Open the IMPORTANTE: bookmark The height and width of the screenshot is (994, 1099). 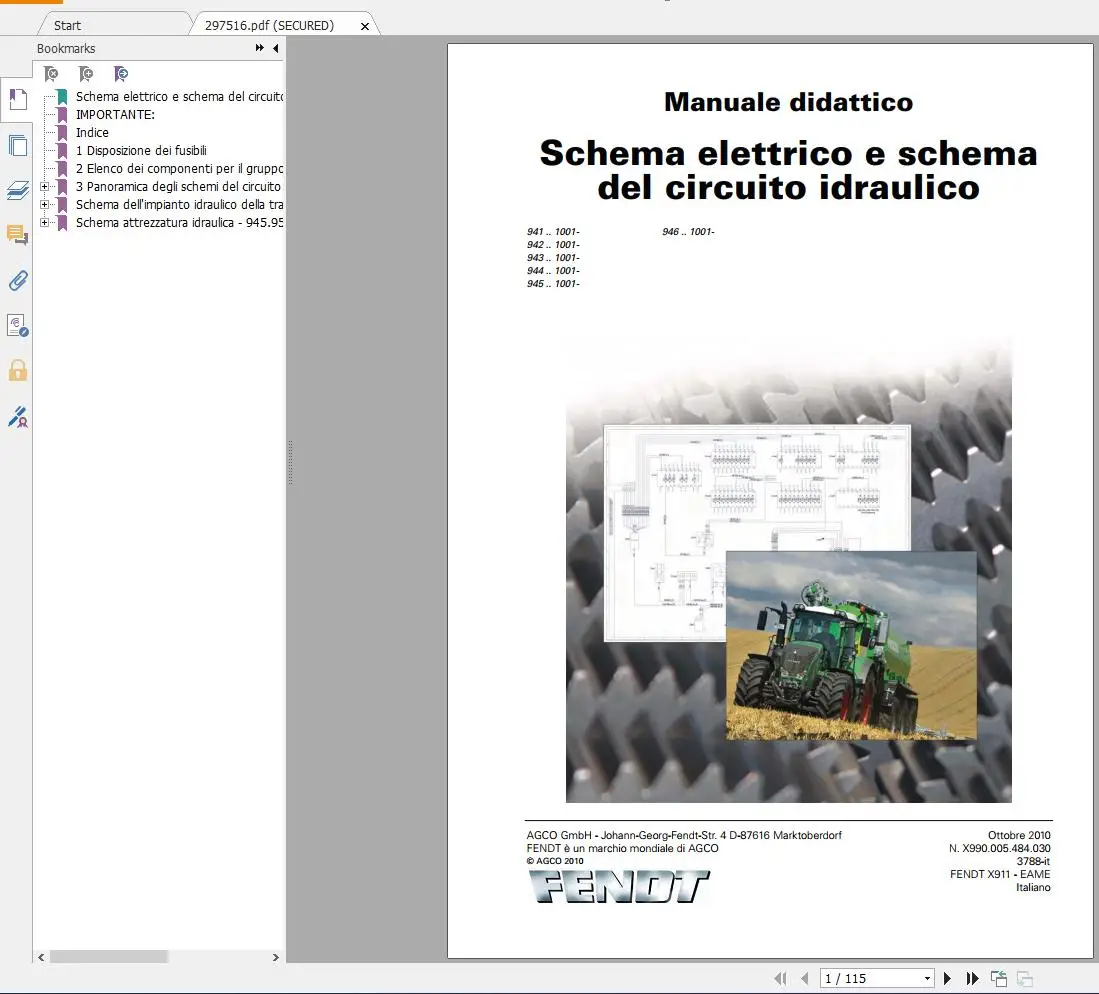coord(116,114)
